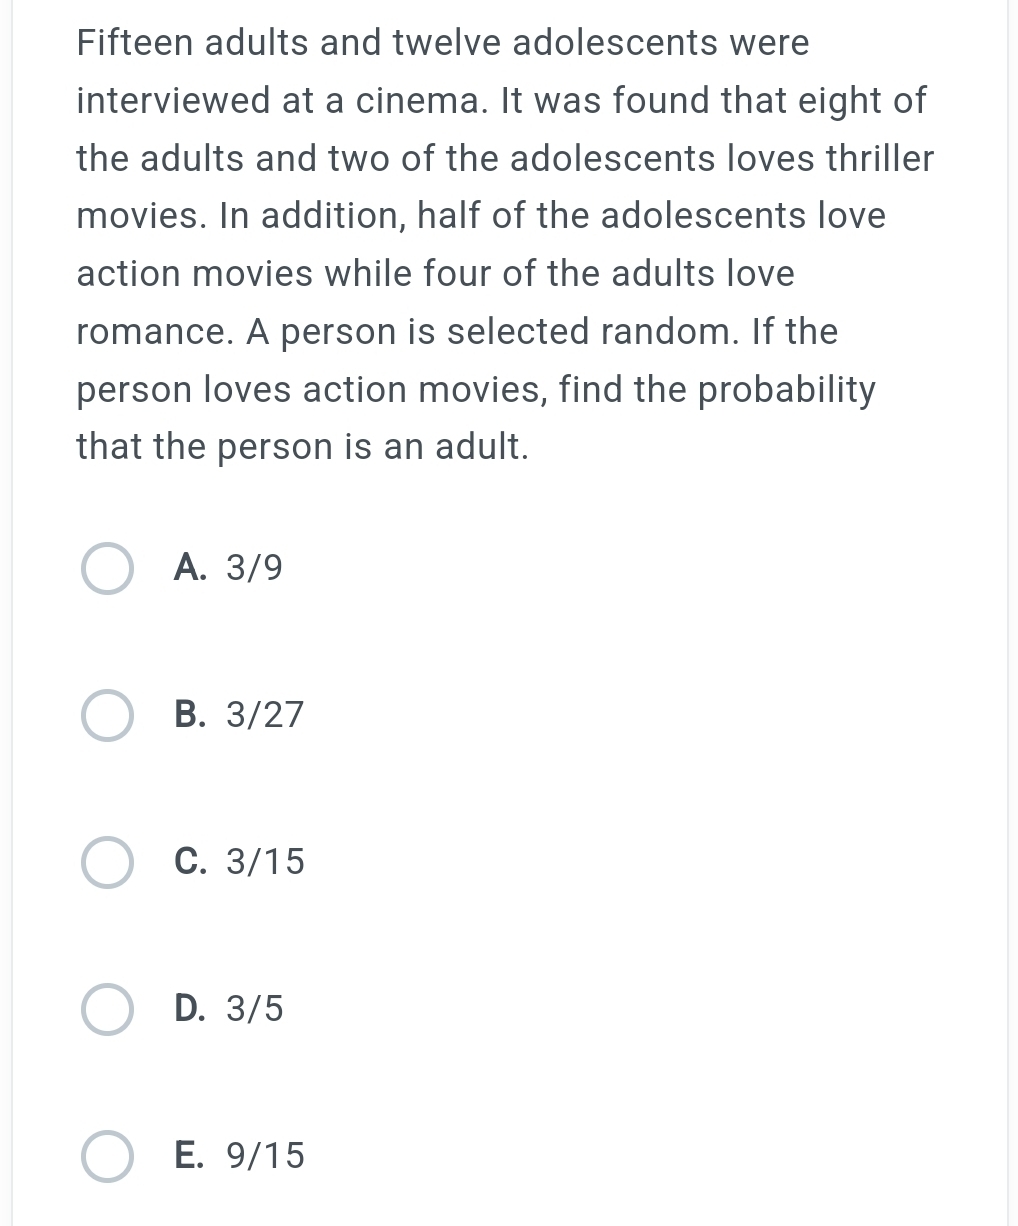Tap the answer label "C. 3/15"

pyautogui.click(x=239, y=861)
